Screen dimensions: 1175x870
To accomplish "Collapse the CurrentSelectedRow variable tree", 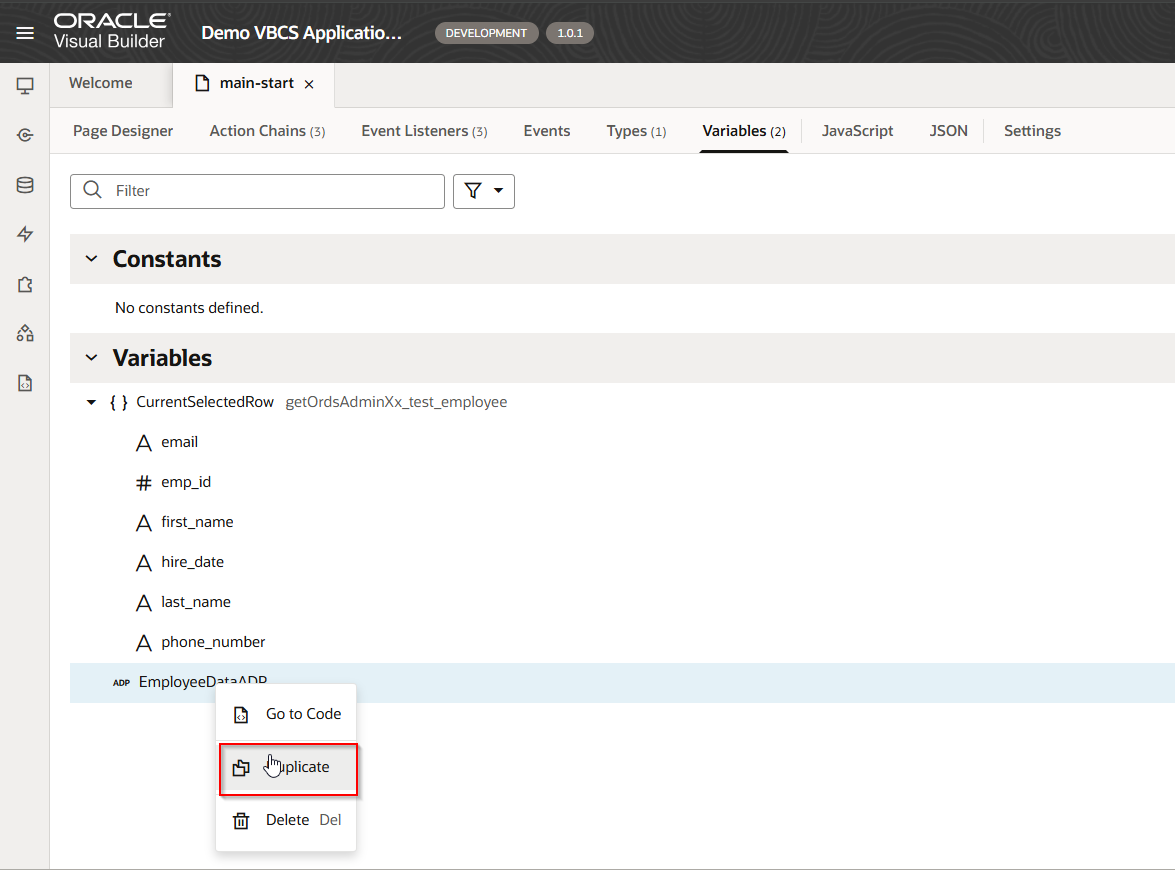I will (92, 402).
